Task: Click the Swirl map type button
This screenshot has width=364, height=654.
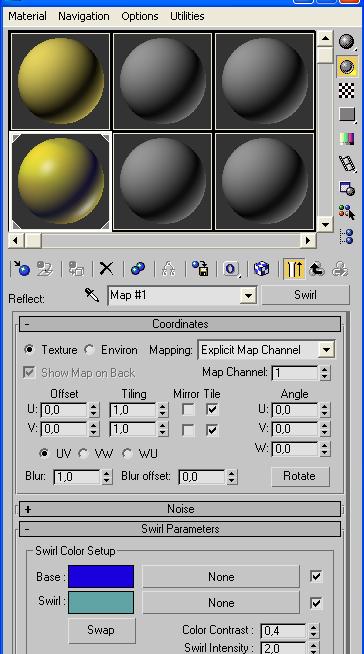Action: tap(306, 295)
